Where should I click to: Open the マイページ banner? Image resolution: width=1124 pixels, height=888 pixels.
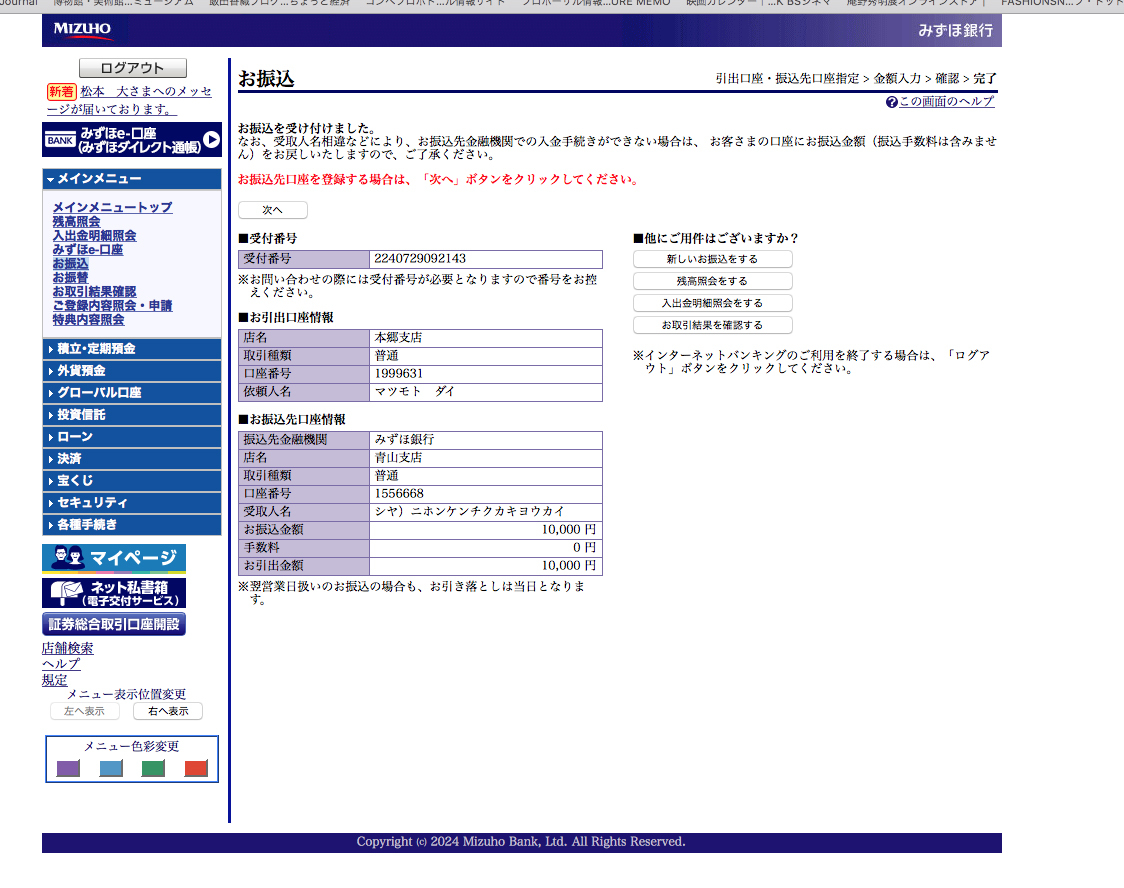click(x=114, y=558)
